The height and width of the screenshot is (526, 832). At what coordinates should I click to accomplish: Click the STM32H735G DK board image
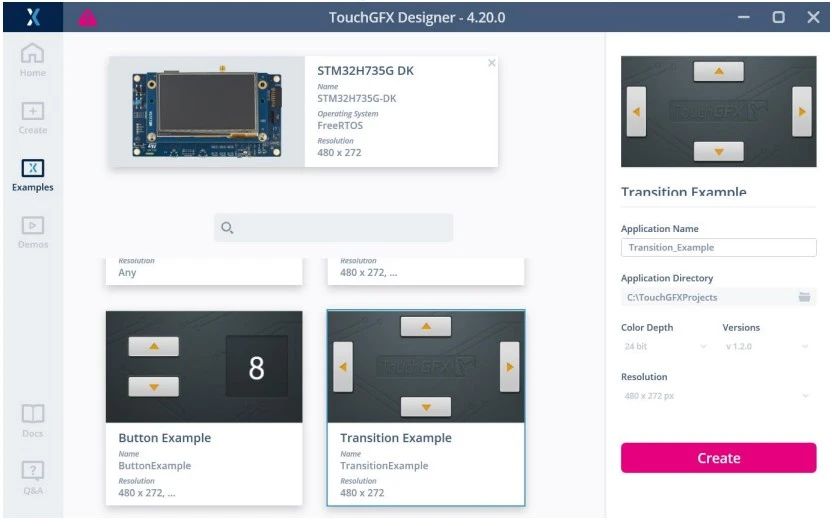[x=207, y=112]
